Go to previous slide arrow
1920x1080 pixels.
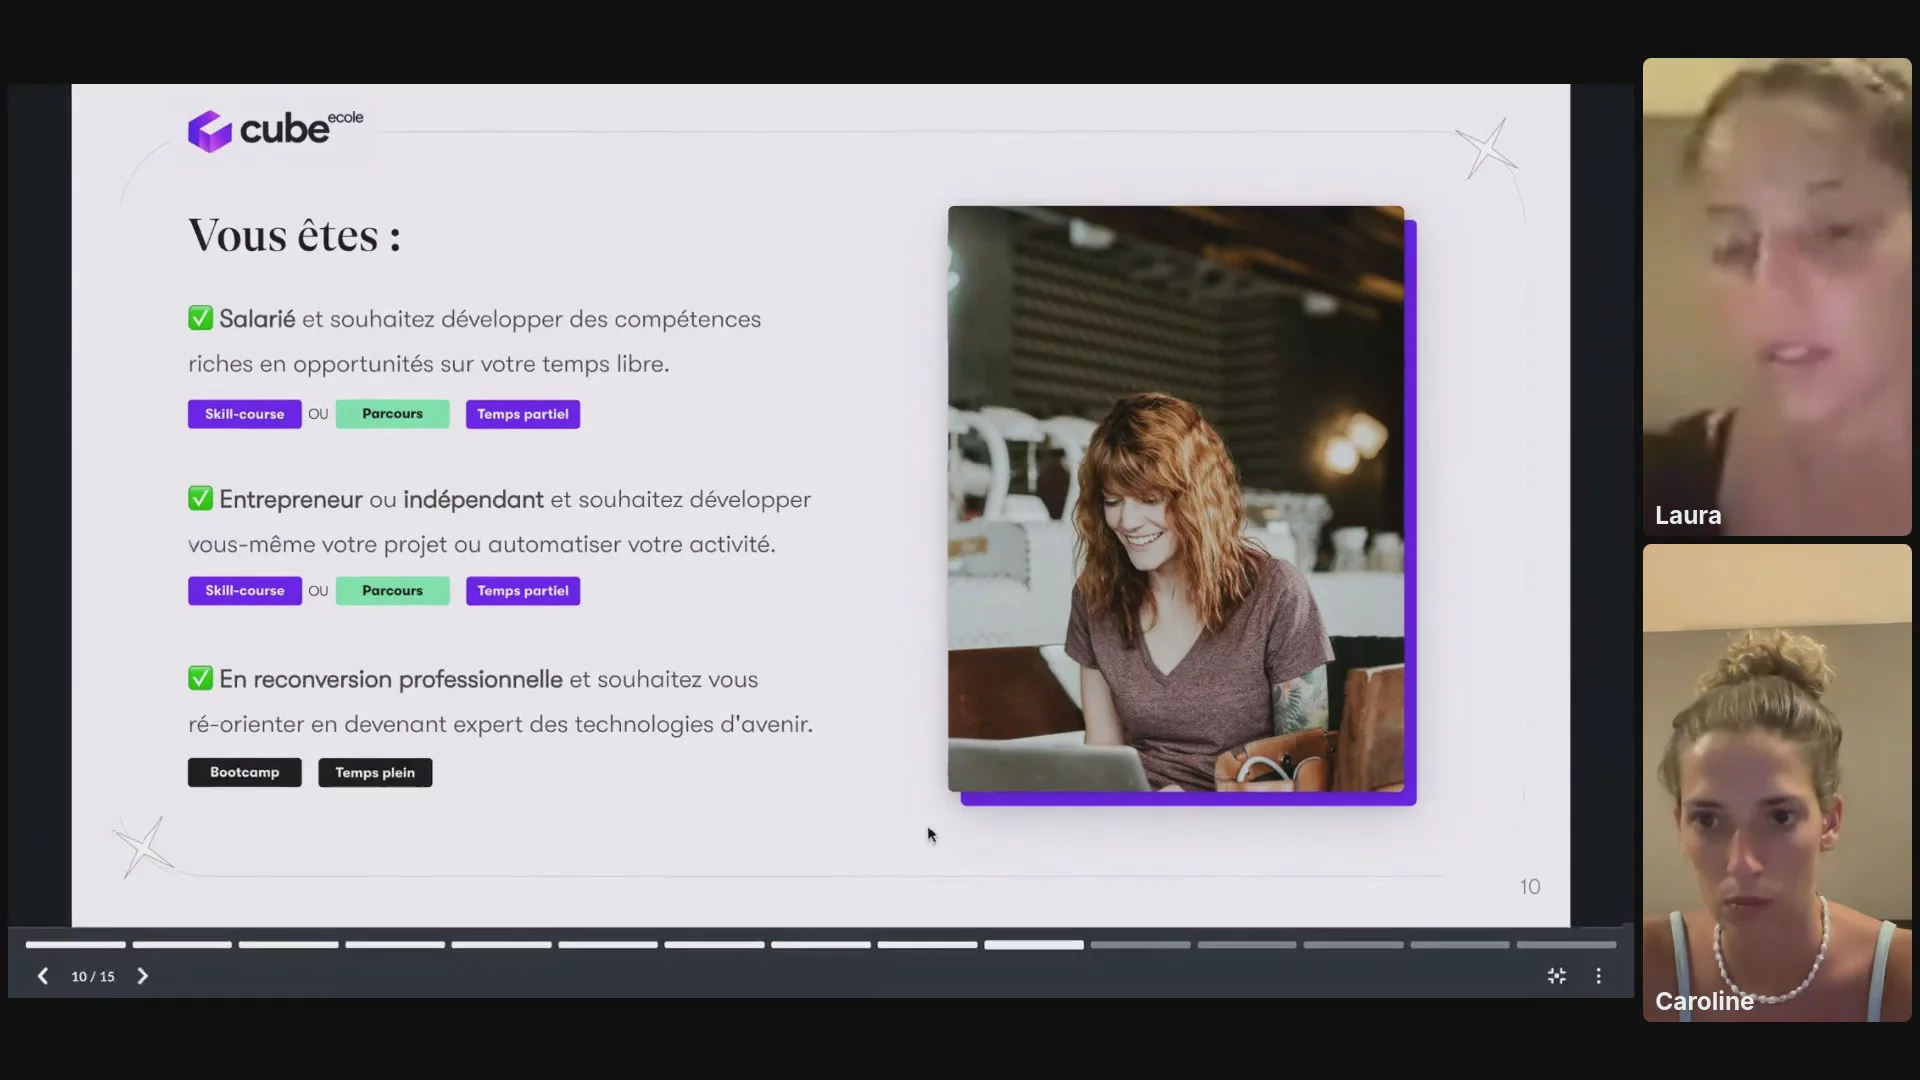[x=43, y=976]
